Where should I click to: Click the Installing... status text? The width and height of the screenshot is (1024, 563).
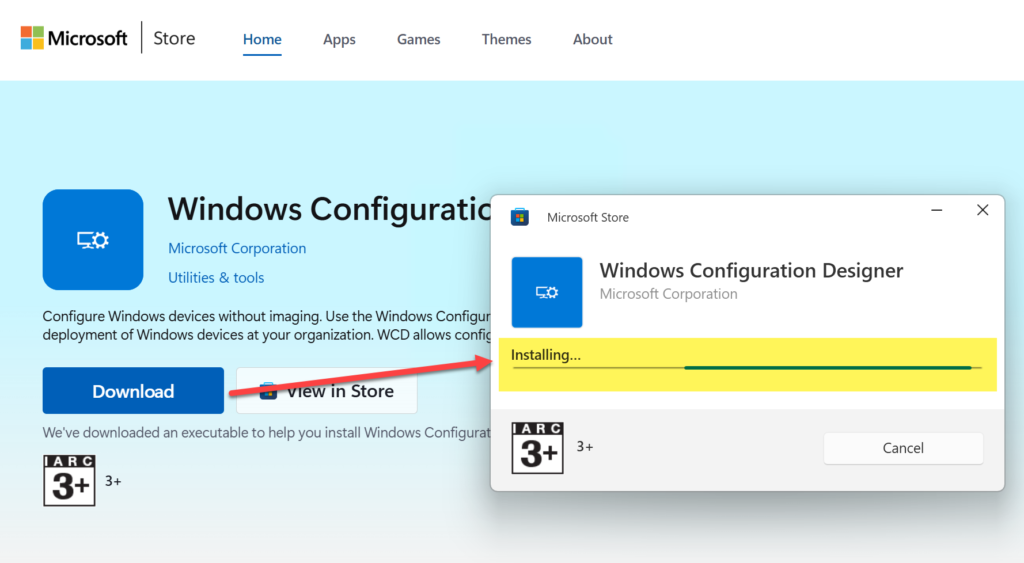(545, 355)
